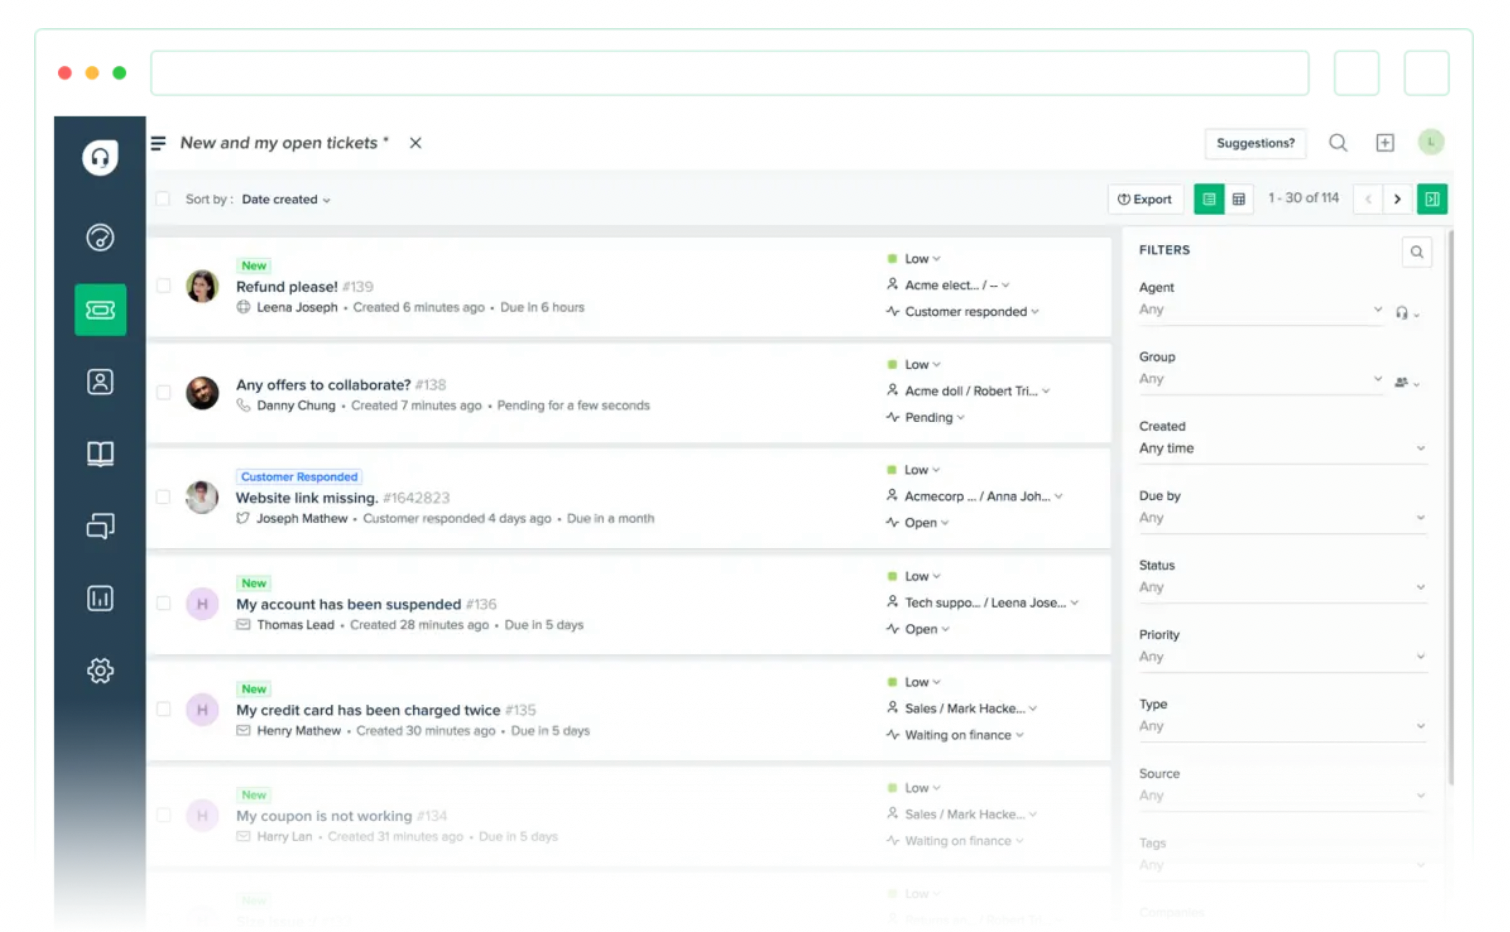Click the search magnifier in top bar

tap(1338, 143)
